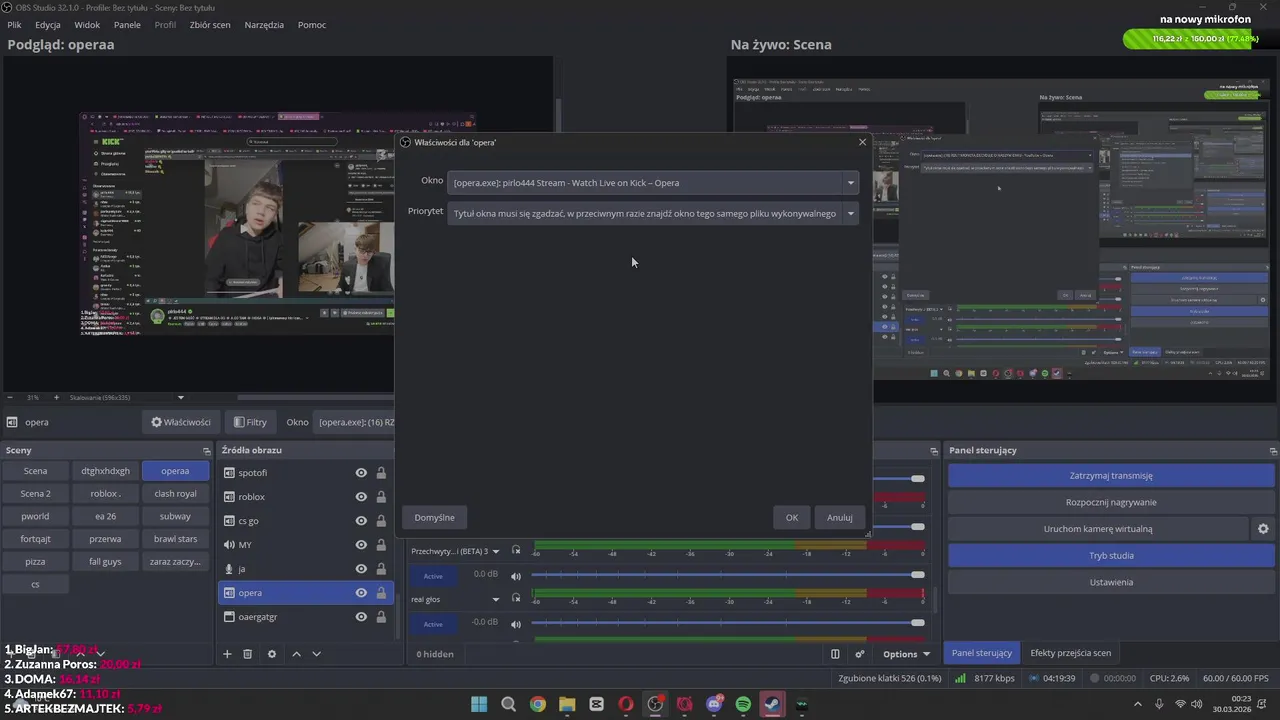Show hidden system tray icons chevron

pyautogui.click(x=1138, y=704)
